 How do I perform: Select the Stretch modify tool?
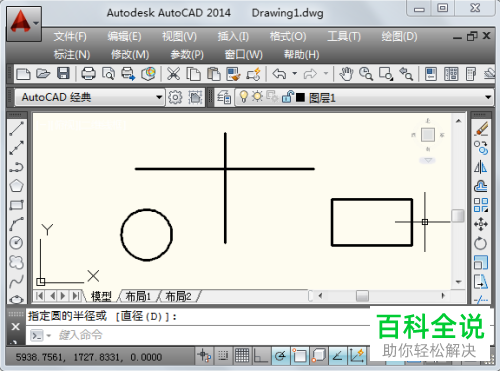coord(481,281)
